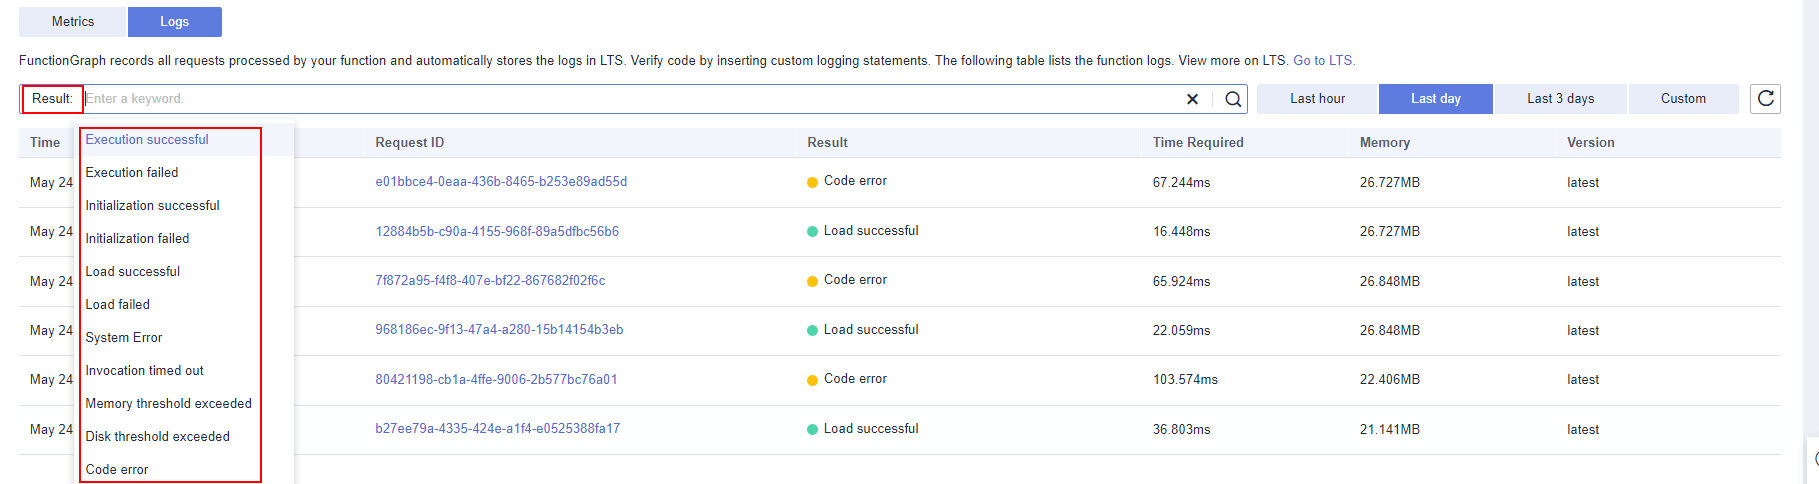The height and width of the screenshot is (484, 1819).
Task: Click the keyword input field
Action: (630, 99)
